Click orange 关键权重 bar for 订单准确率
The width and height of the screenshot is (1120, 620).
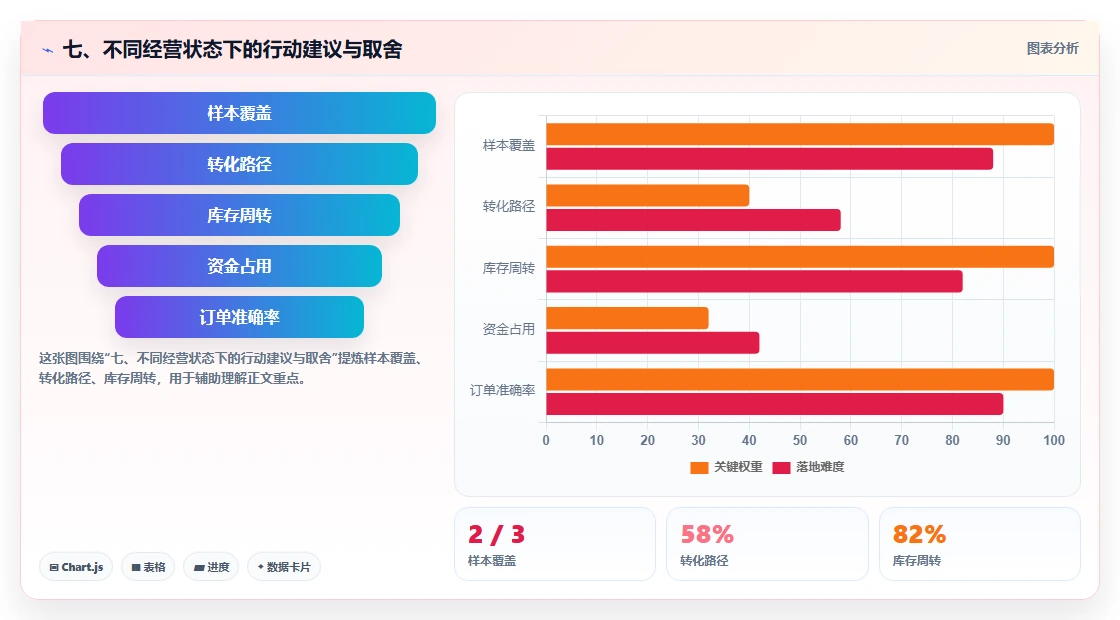coord(800,379)
